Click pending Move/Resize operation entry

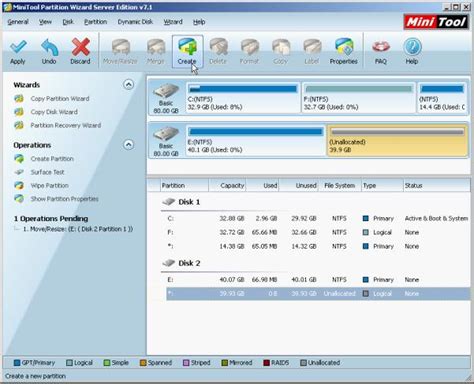[78, 229]
